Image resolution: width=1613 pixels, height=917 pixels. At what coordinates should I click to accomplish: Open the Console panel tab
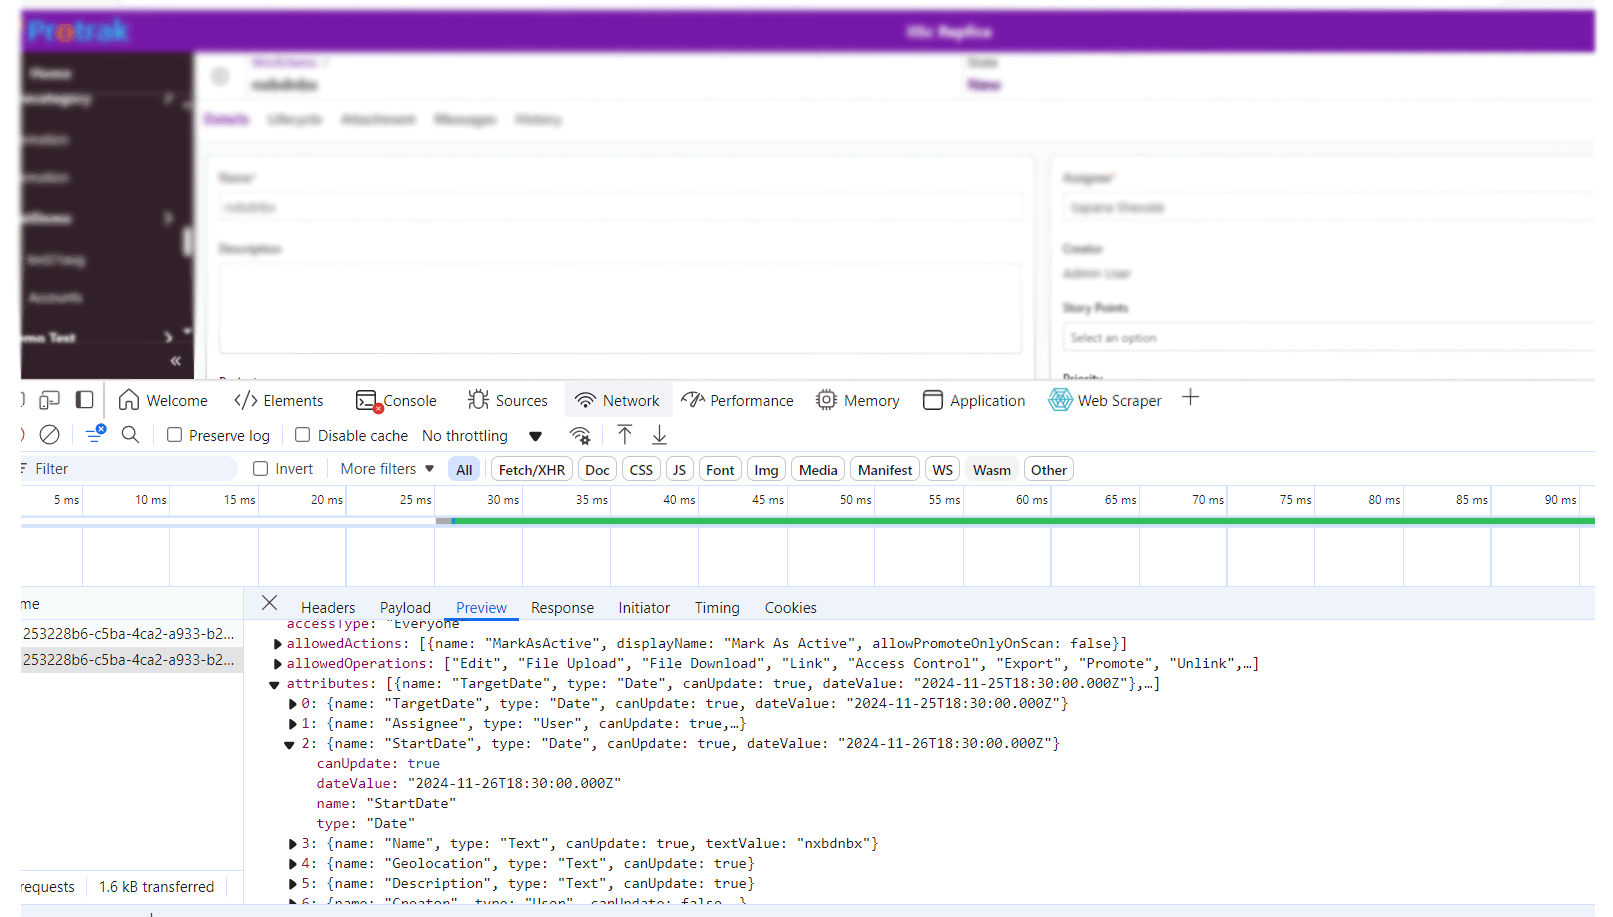pyautogui.click(x=397, y=401)
